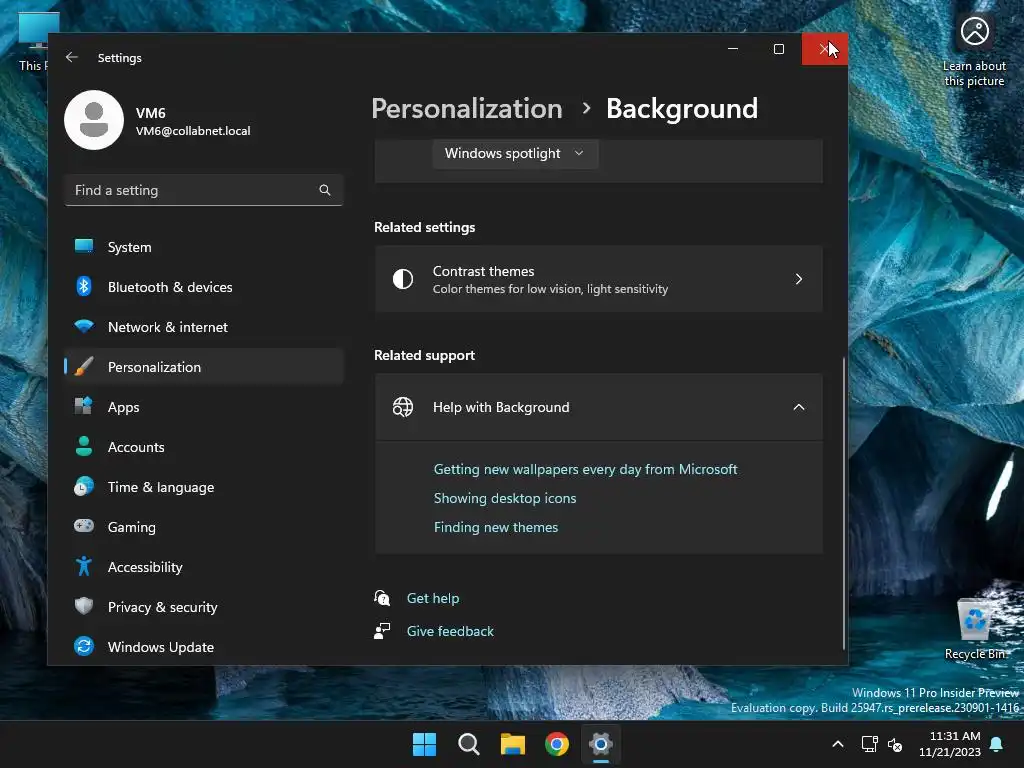
Task: Click the VM6@collabnet.local account text
Action: coord(193,131)
